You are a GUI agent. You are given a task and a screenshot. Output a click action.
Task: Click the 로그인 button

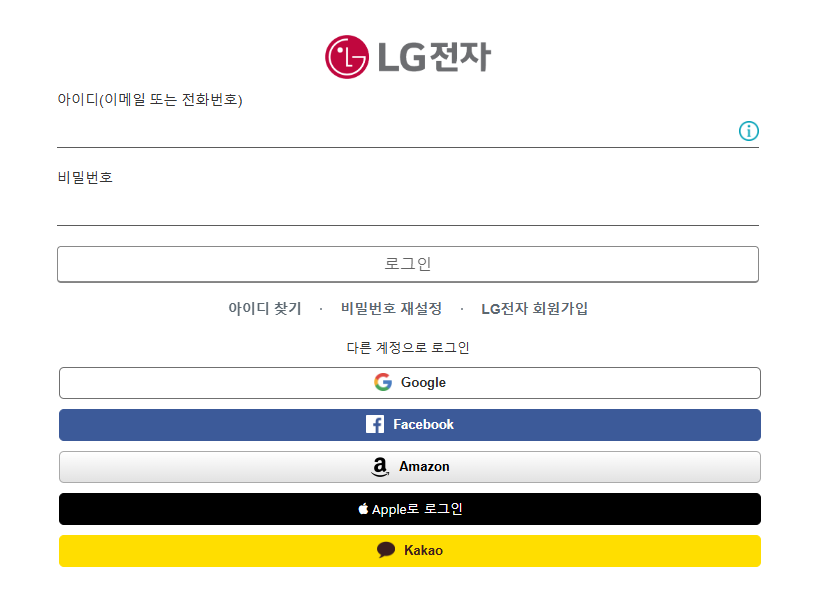click(x=408, y=264)
